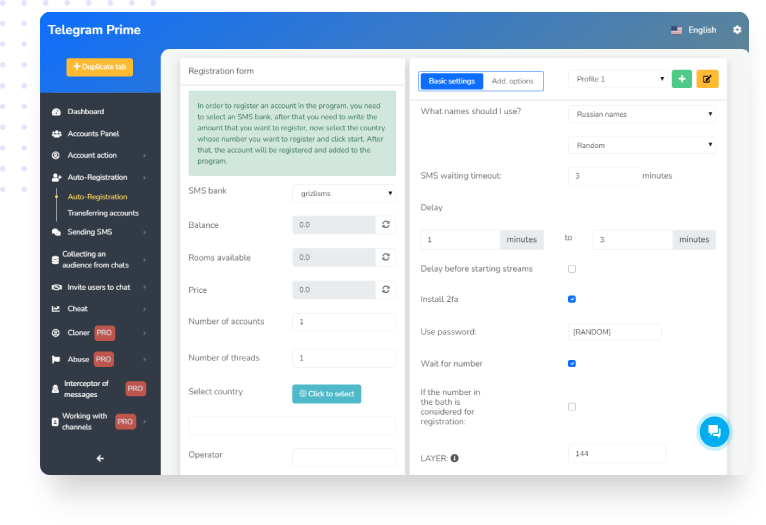The width and height of the screenshot is (766, 525).
Task: Collapse the sidebar using the left arrow
Action: (x=100, y=458)
